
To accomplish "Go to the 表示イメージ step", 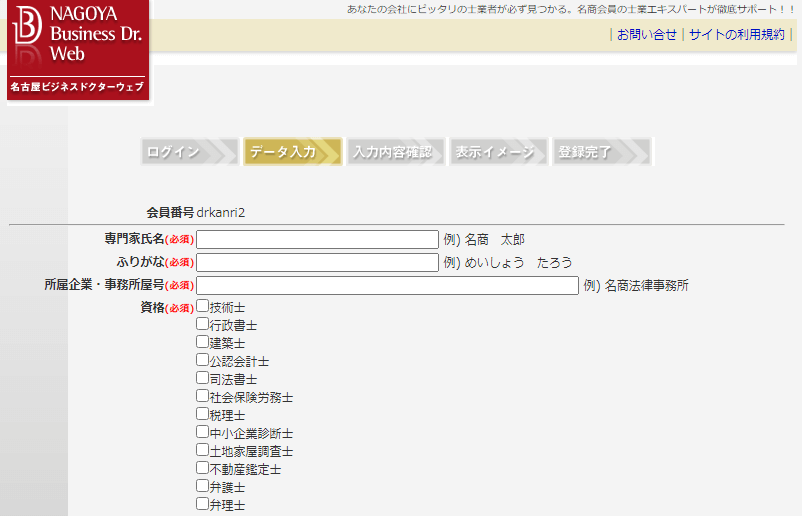I will click(x=495, y=152).
